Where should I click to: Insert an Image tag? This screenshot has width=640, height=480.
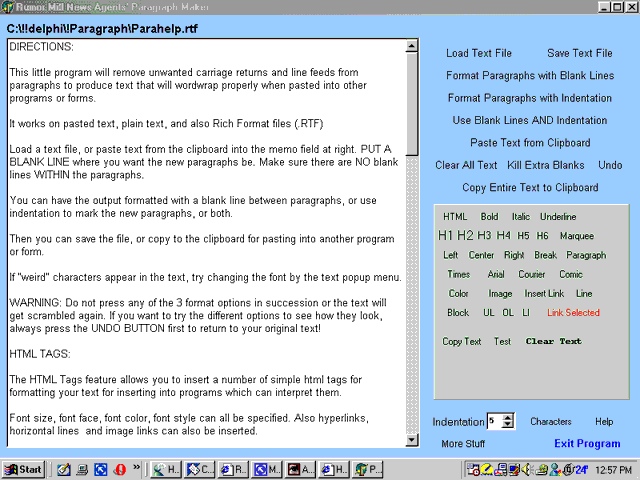coord(500,293)
